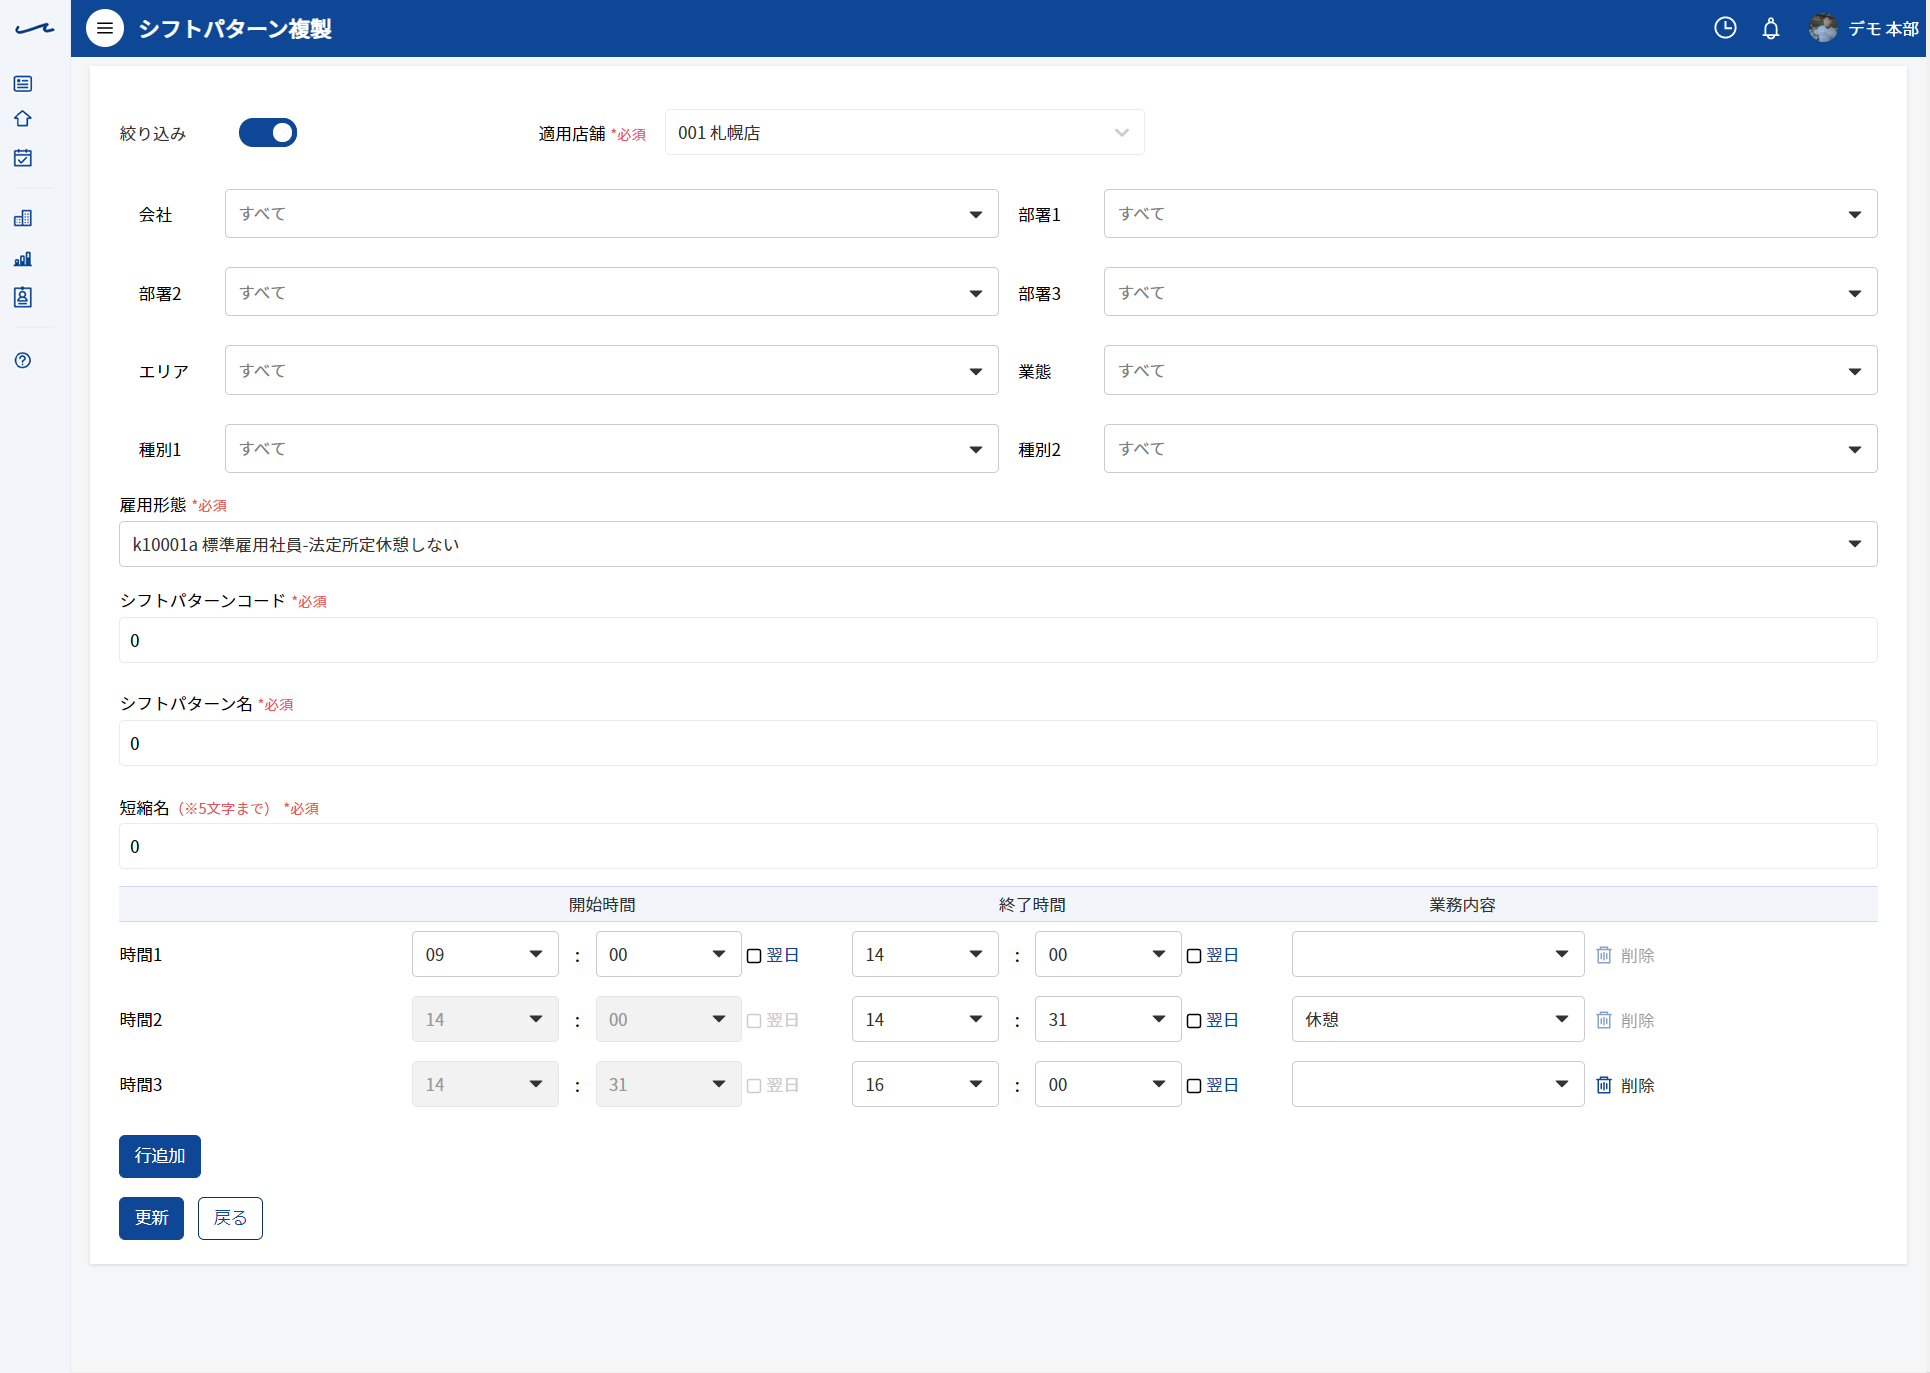
Task: Click the clock icon in header
Action: pyautogui.click(x=1725, y=28)
